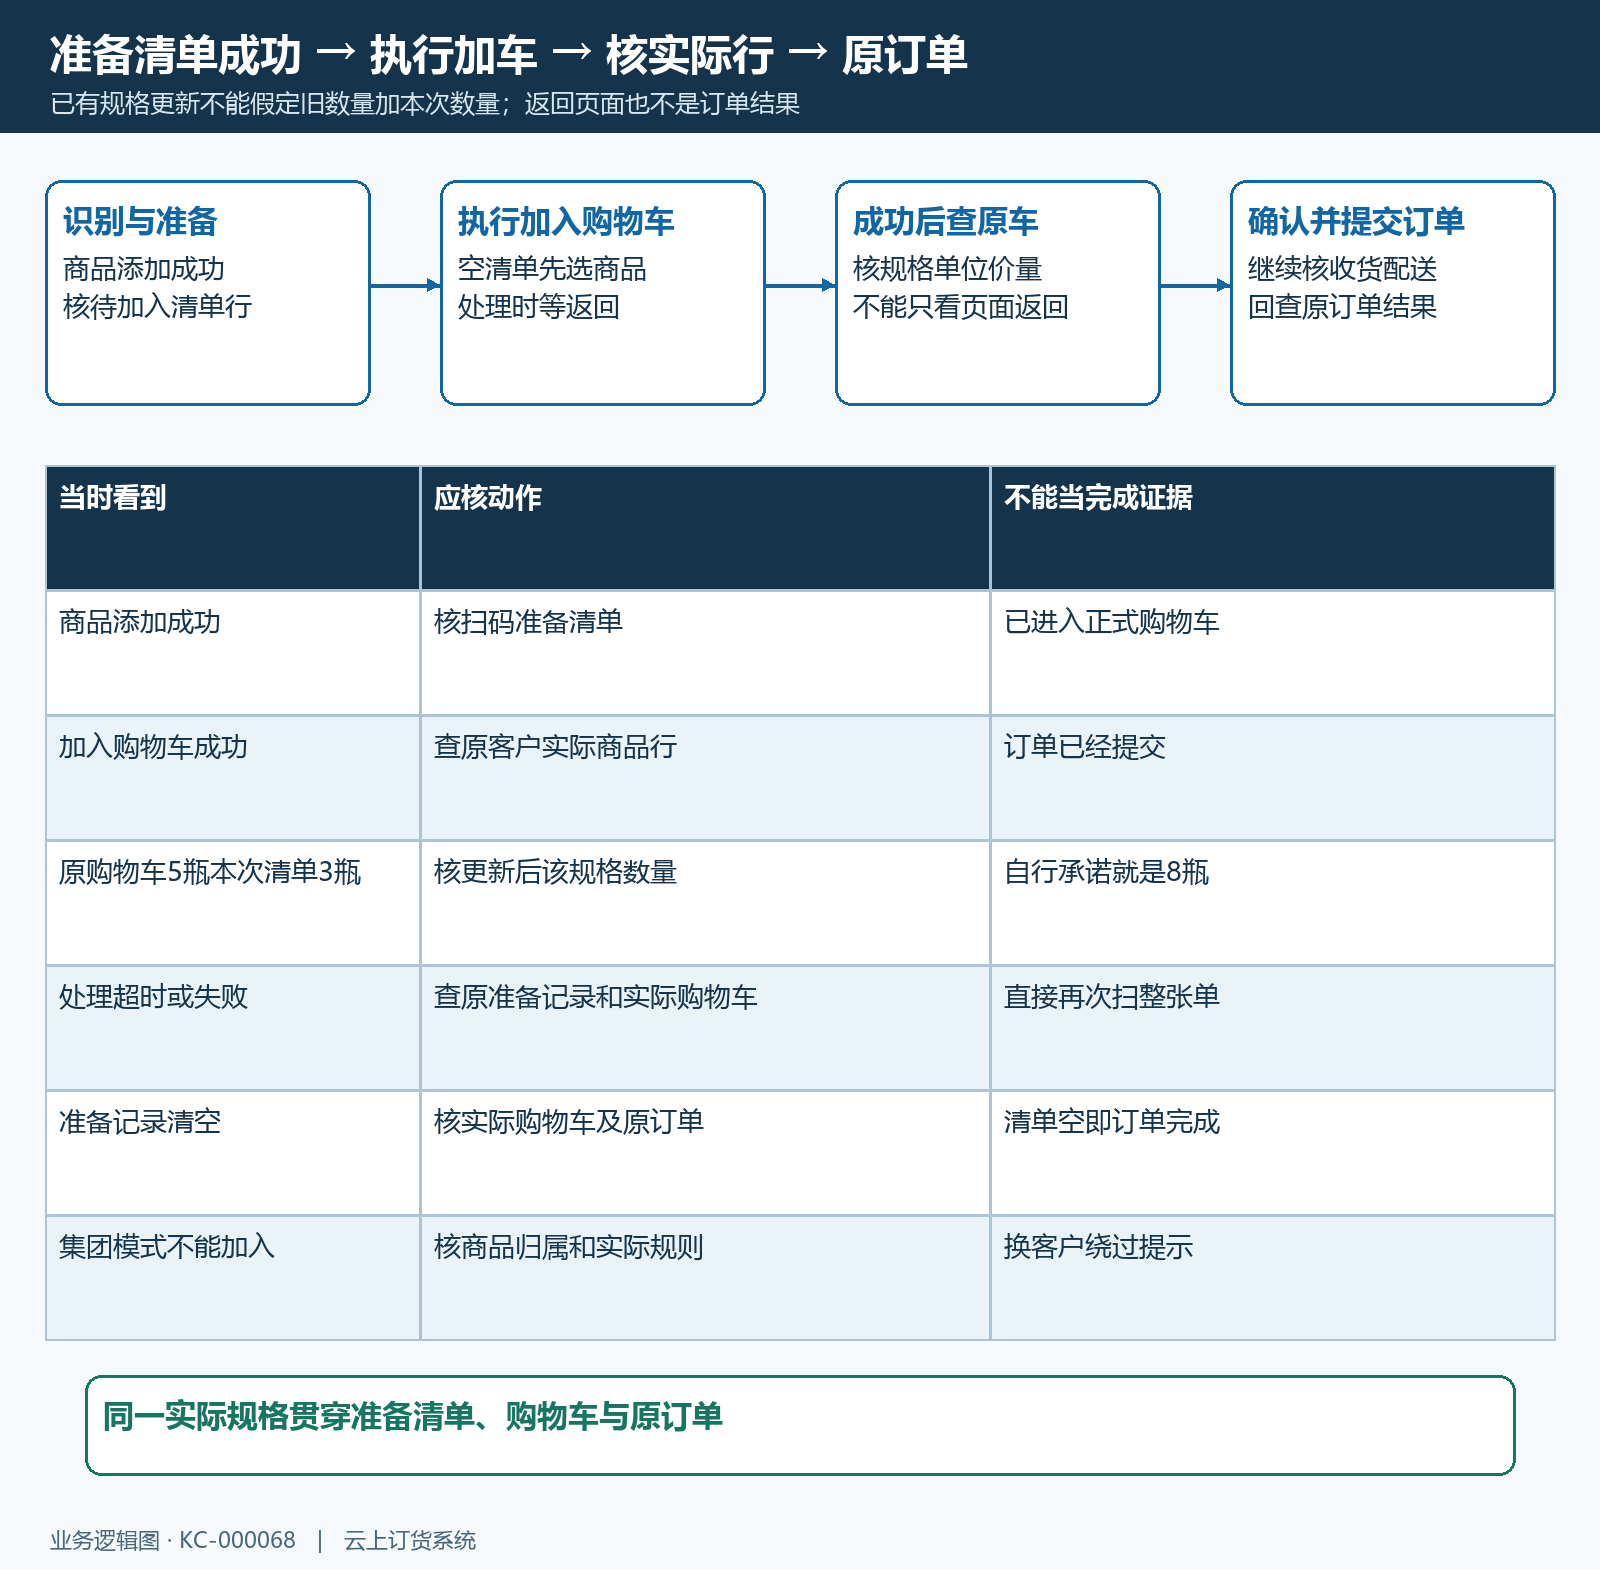Viewport: 1600px width, 1570px height.
Task: Click the line 继续核收货配送
Action: tap(1342, 269)
